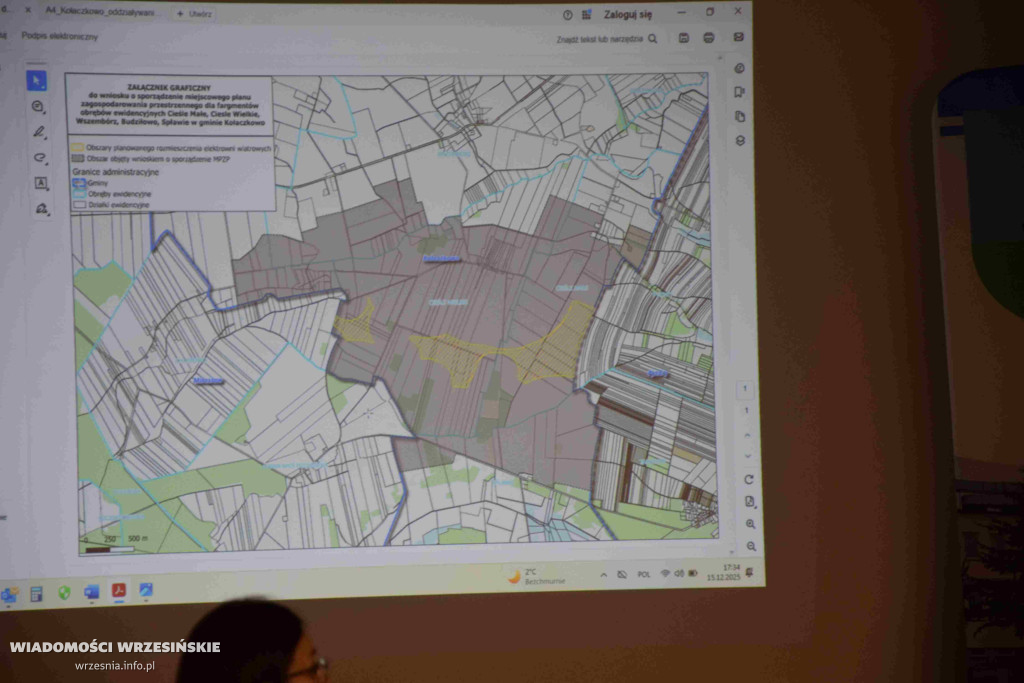The image size is (1024, 683).
Task: Rotate the page view clockwise
Action: (x=749, y=479)
